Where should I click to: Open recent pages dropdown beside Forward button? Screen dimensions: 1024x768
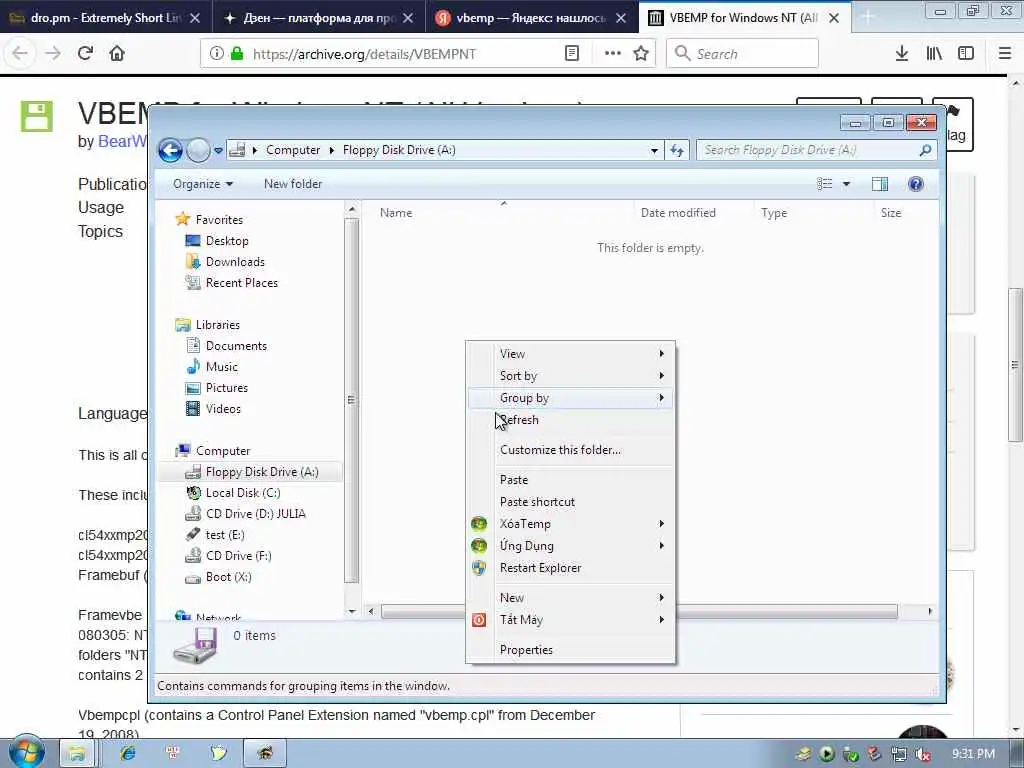218,151
